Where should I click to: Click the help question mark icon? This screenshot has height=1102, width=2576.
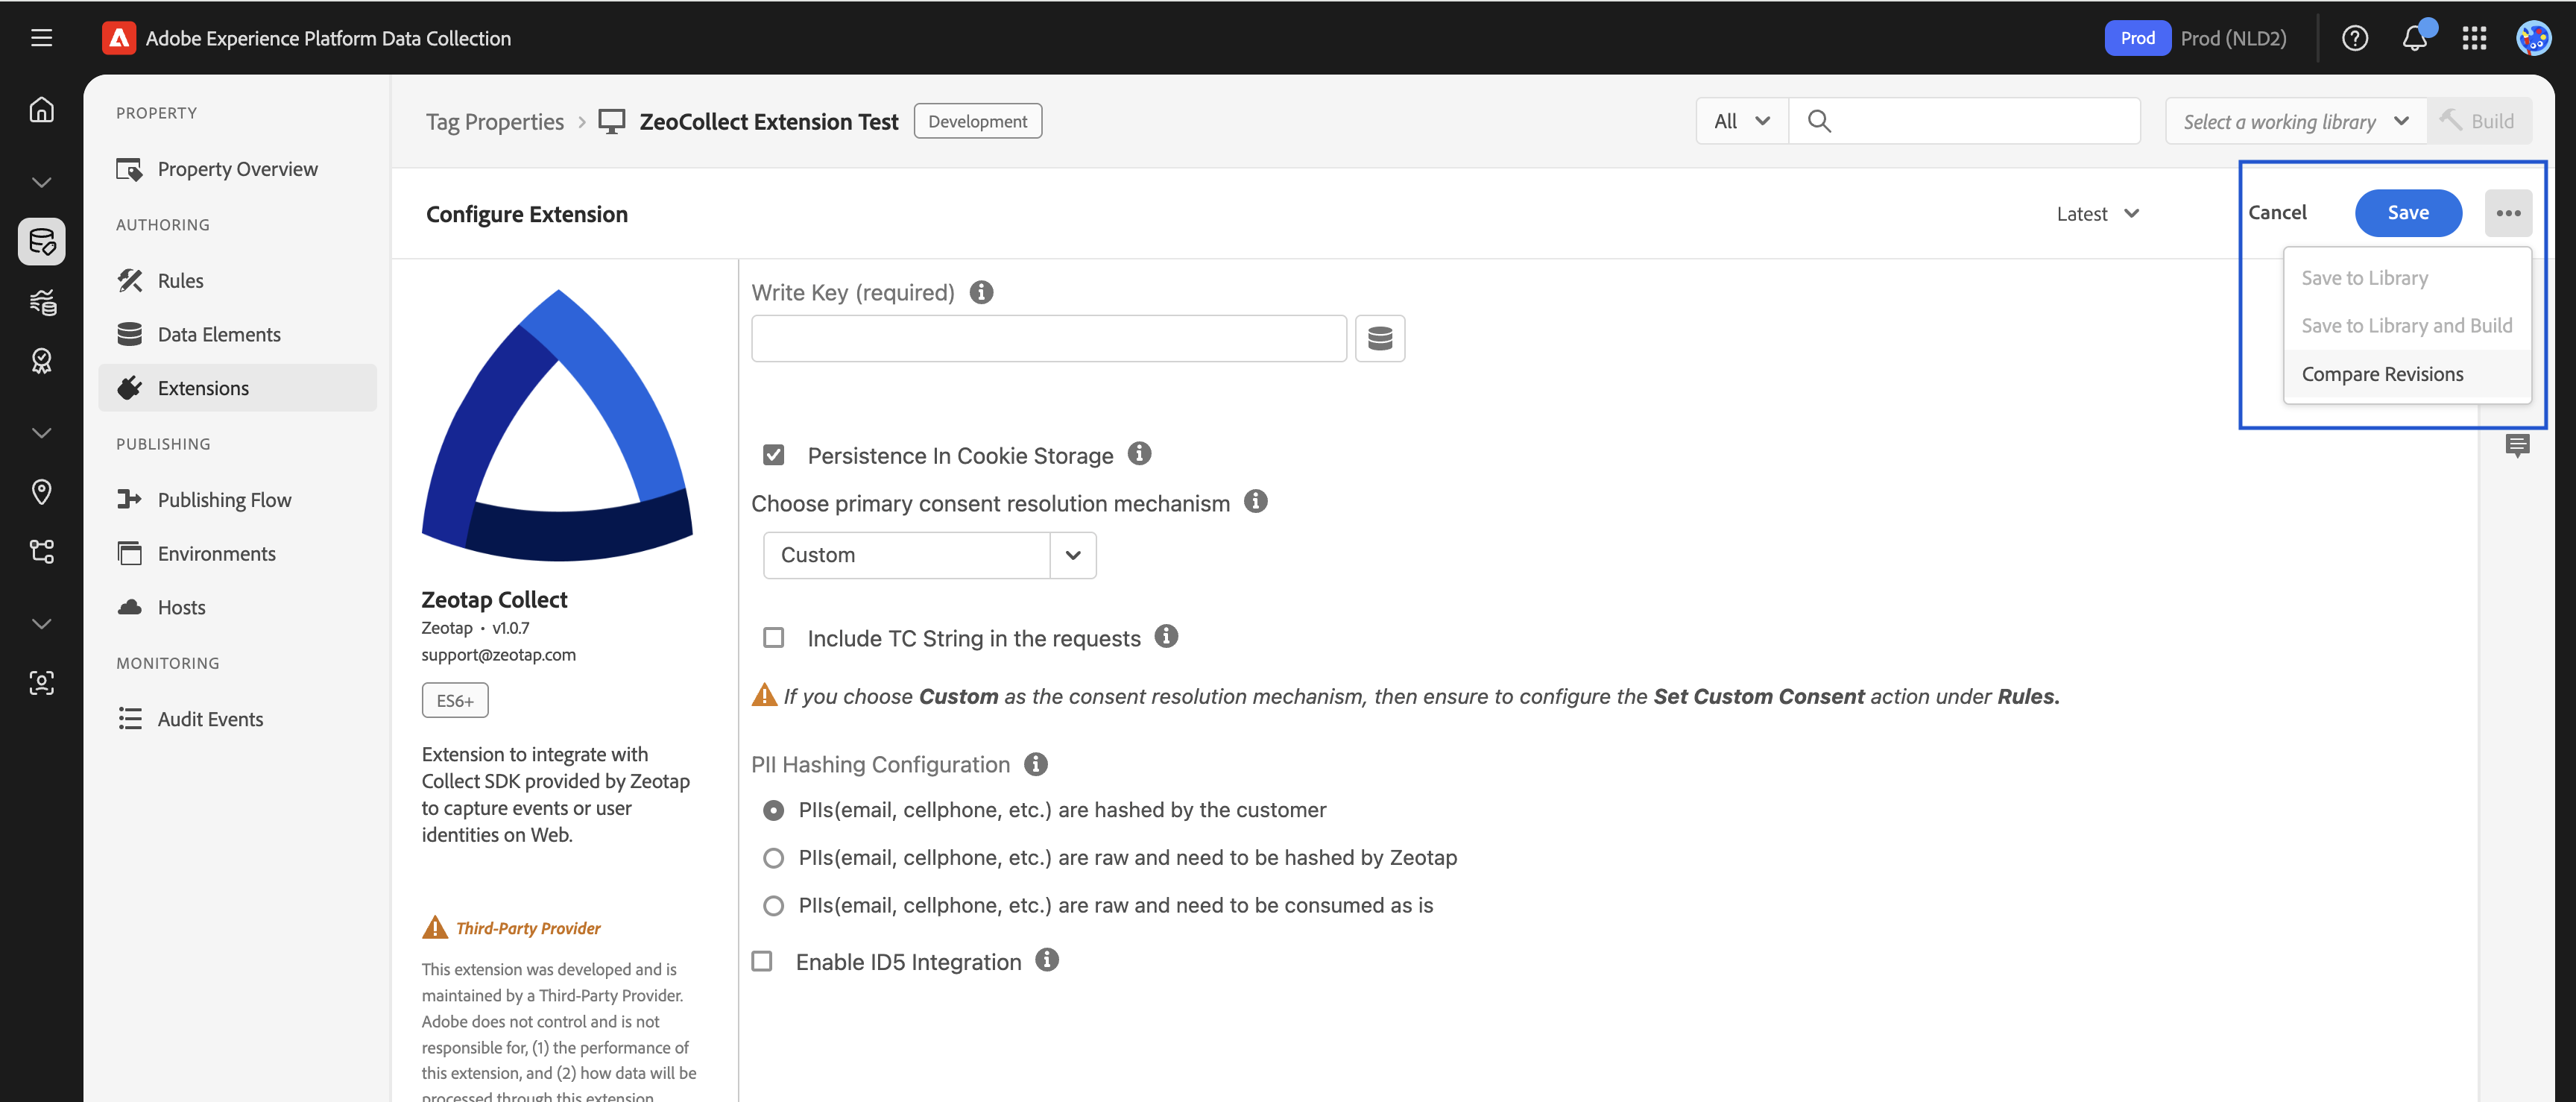point(2354,38)
